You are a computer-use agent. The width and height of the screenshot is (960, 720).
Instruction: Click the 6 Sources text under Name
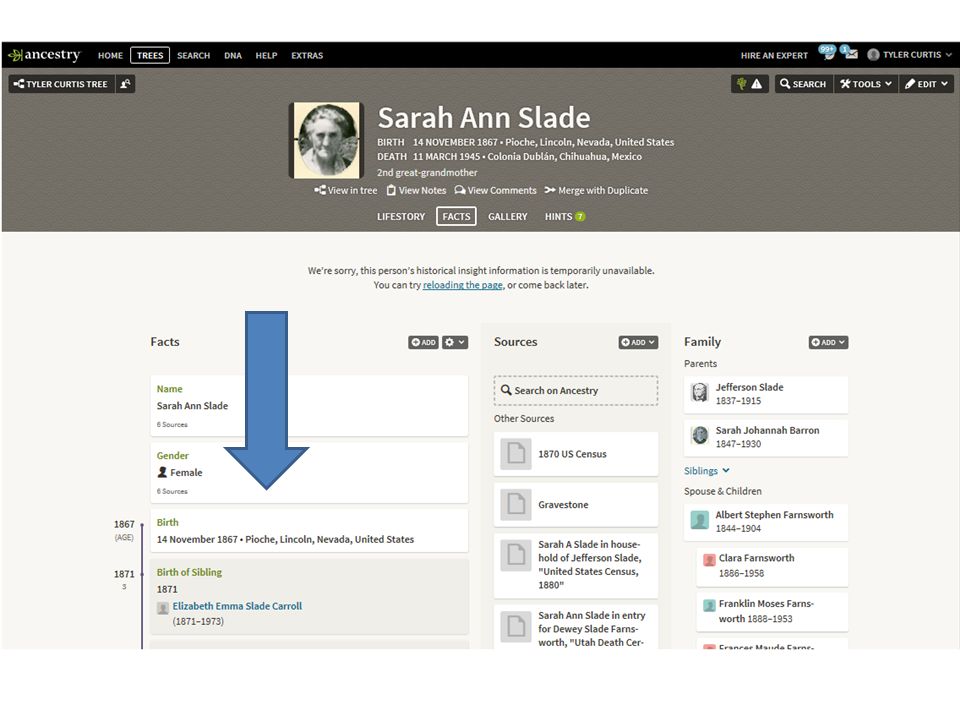coord(172,425)
